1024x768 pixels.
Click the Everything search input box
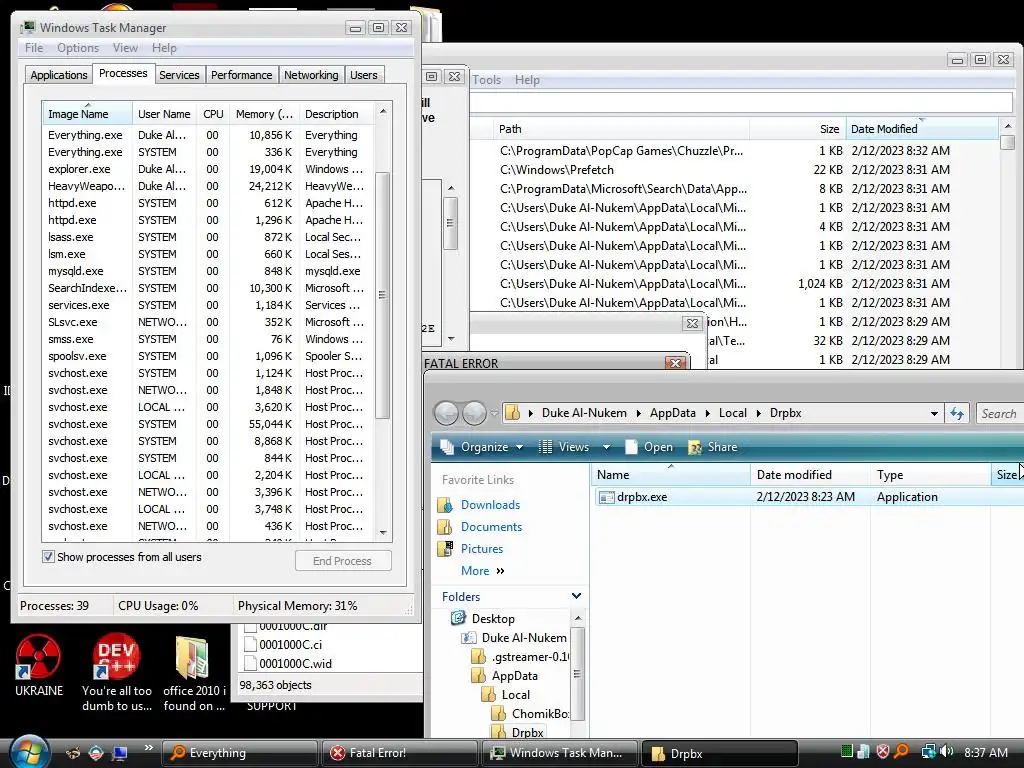[x=741, y=102]
